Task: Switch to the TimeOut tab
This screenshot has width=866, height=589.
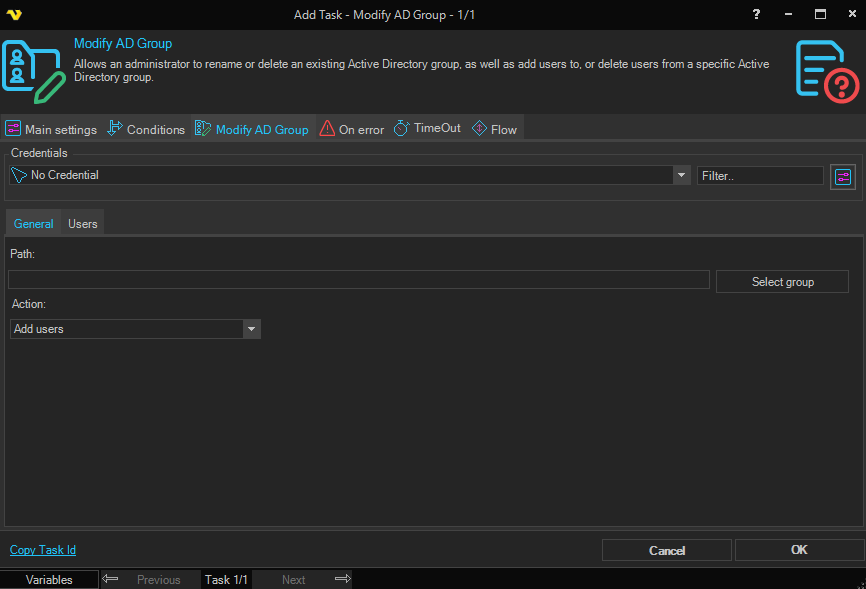Action: point(427,129)
